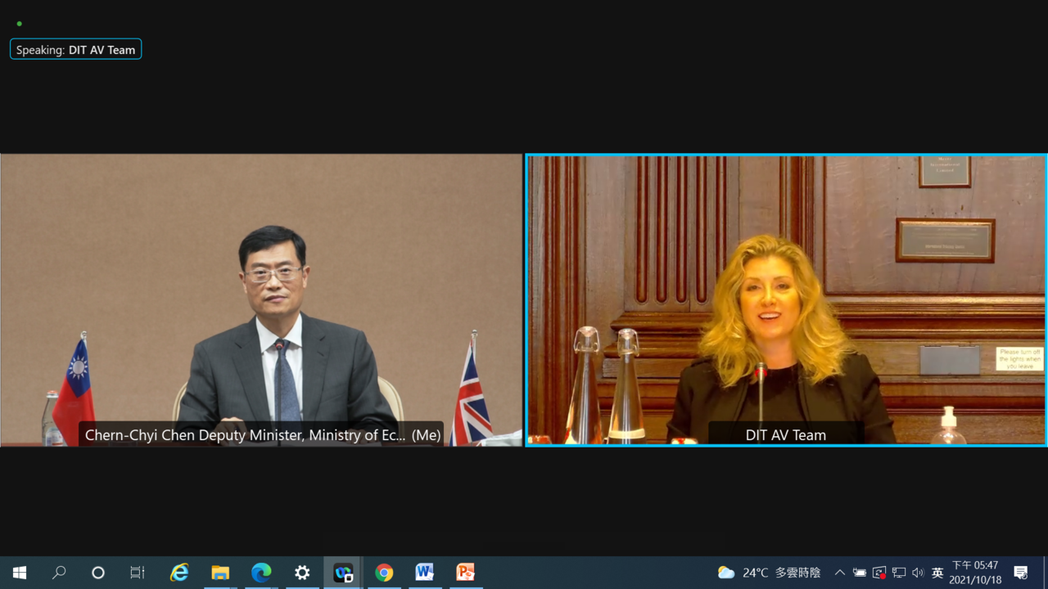
Task: Switch to Microsoft Edge on taskbar
Action: point(261,573)
